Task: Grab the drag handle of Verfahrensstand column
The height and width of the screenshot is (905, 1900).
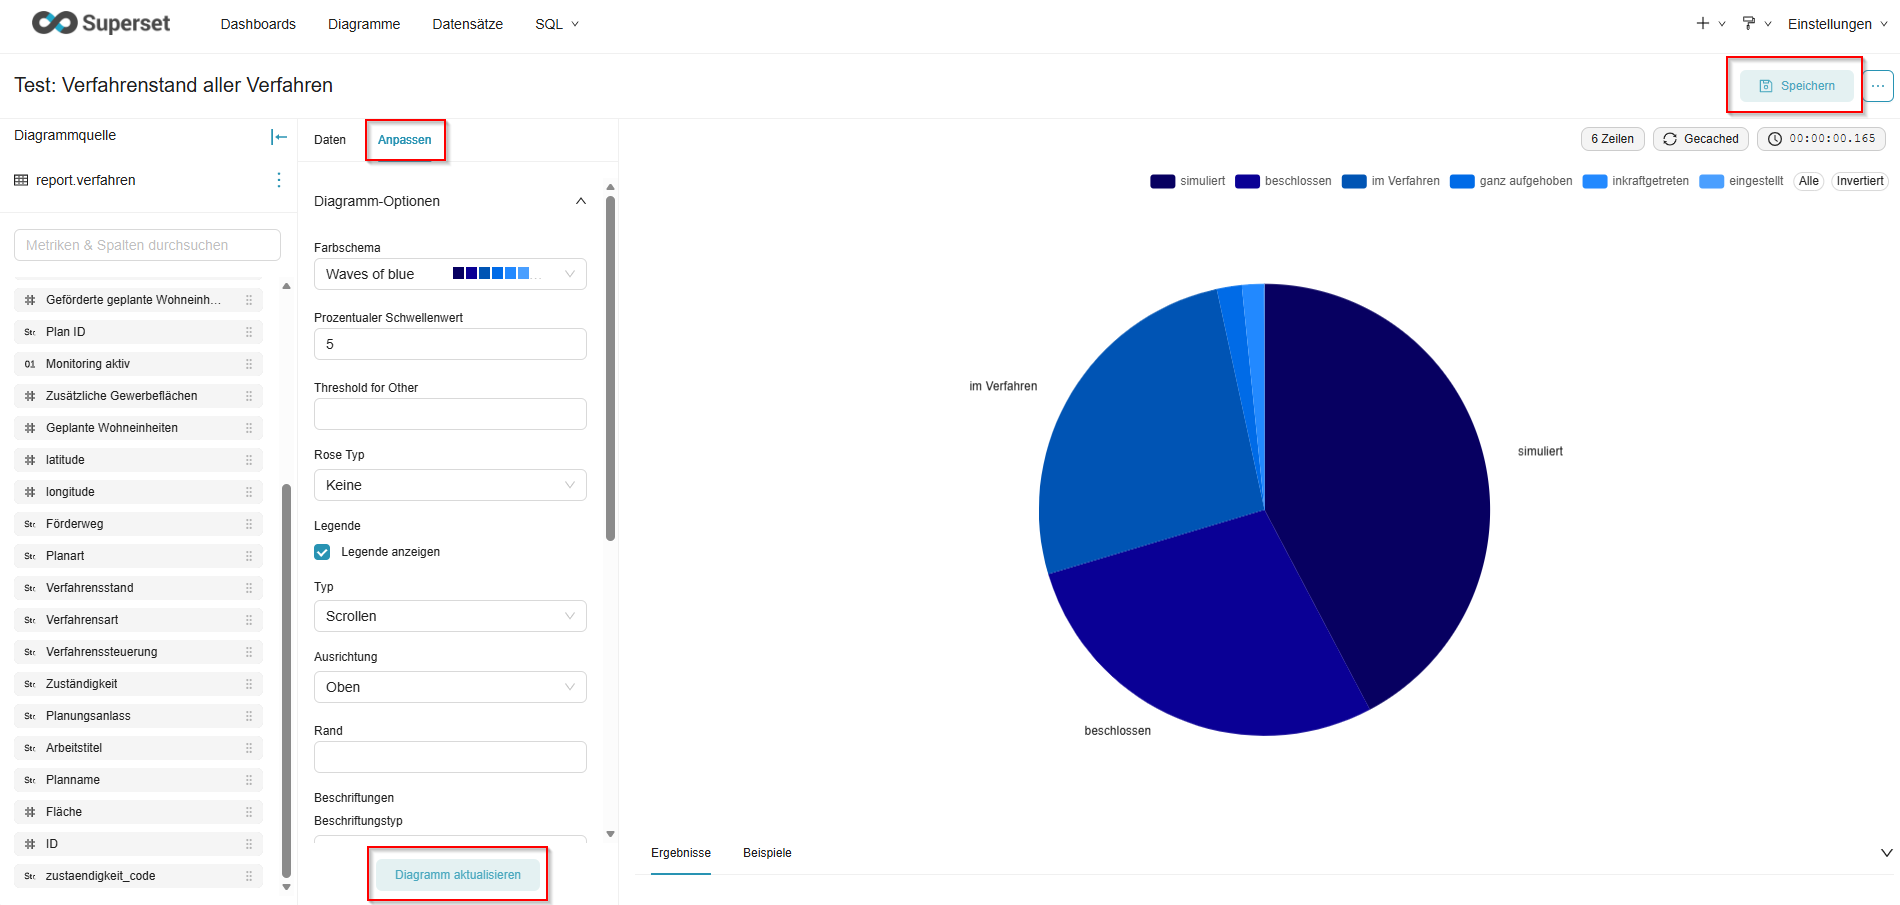Action: coord(249,588)
